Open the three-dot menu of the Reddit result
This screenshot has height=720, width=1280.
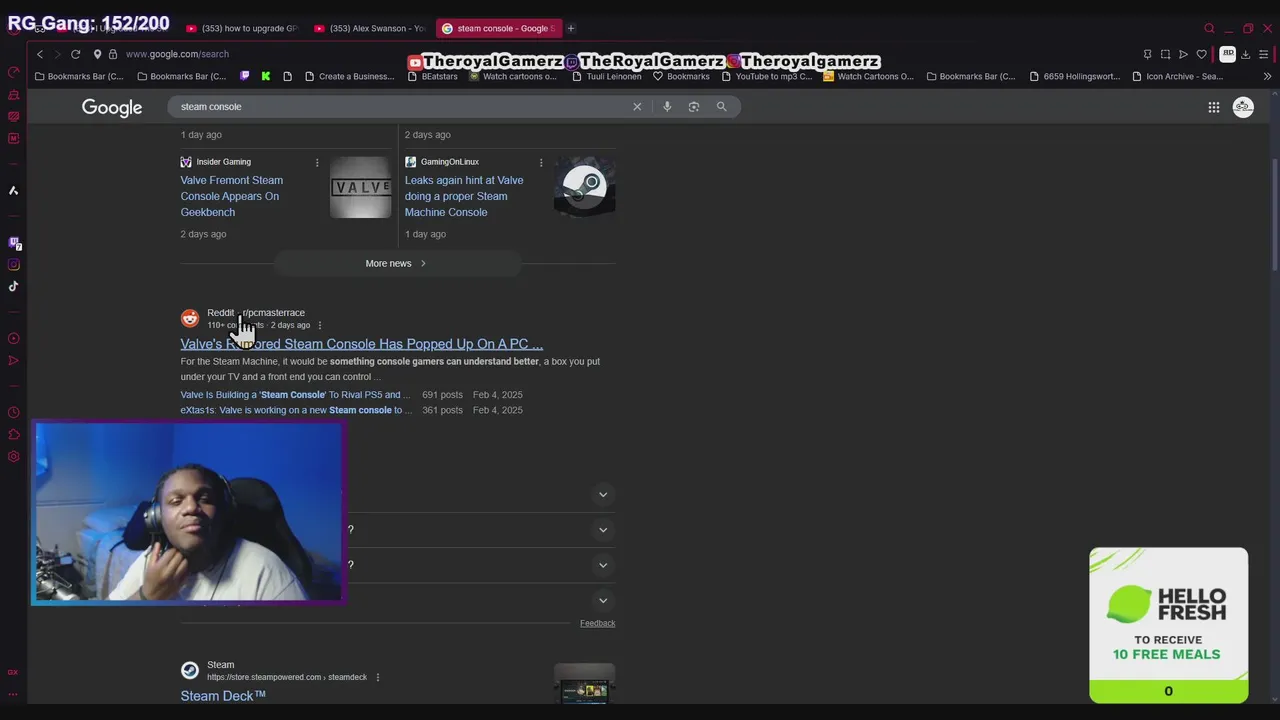click(320, 325)
